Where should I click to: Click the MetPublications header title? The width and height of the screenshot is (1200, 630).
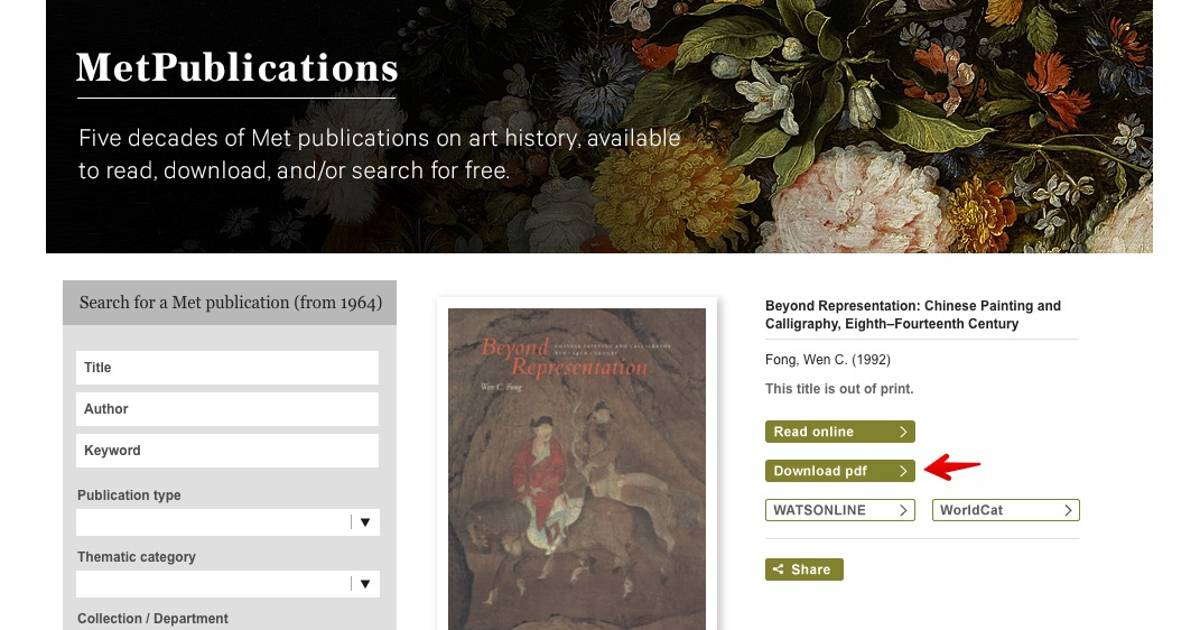237,68
